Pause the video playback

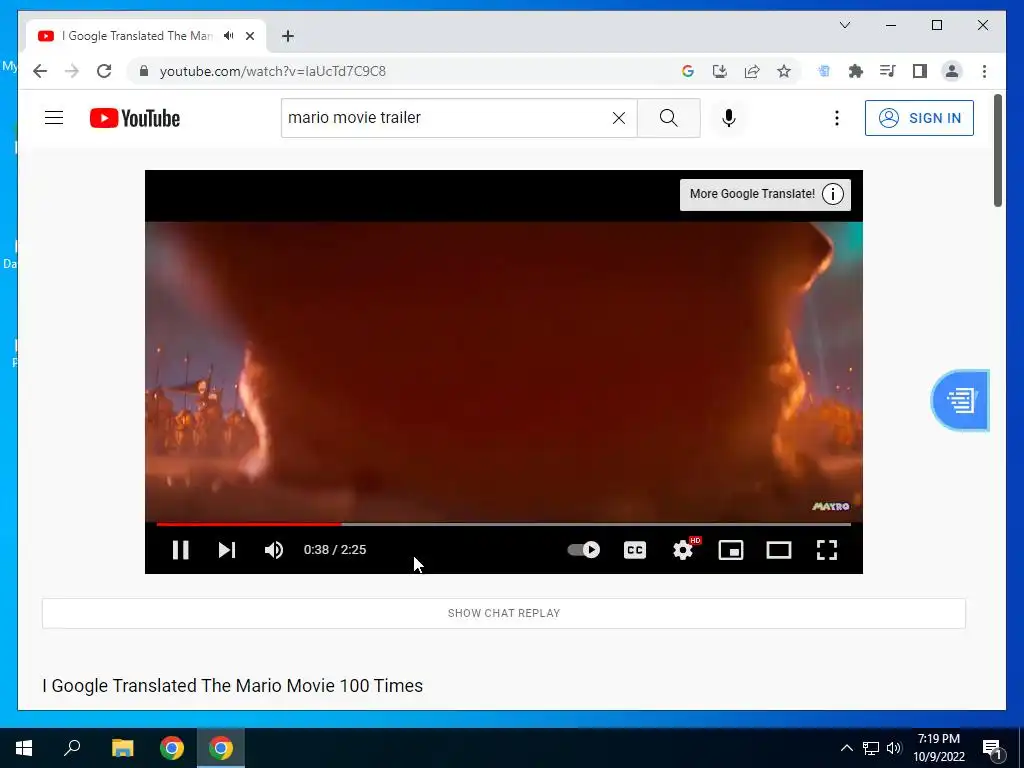pos(180,550)
